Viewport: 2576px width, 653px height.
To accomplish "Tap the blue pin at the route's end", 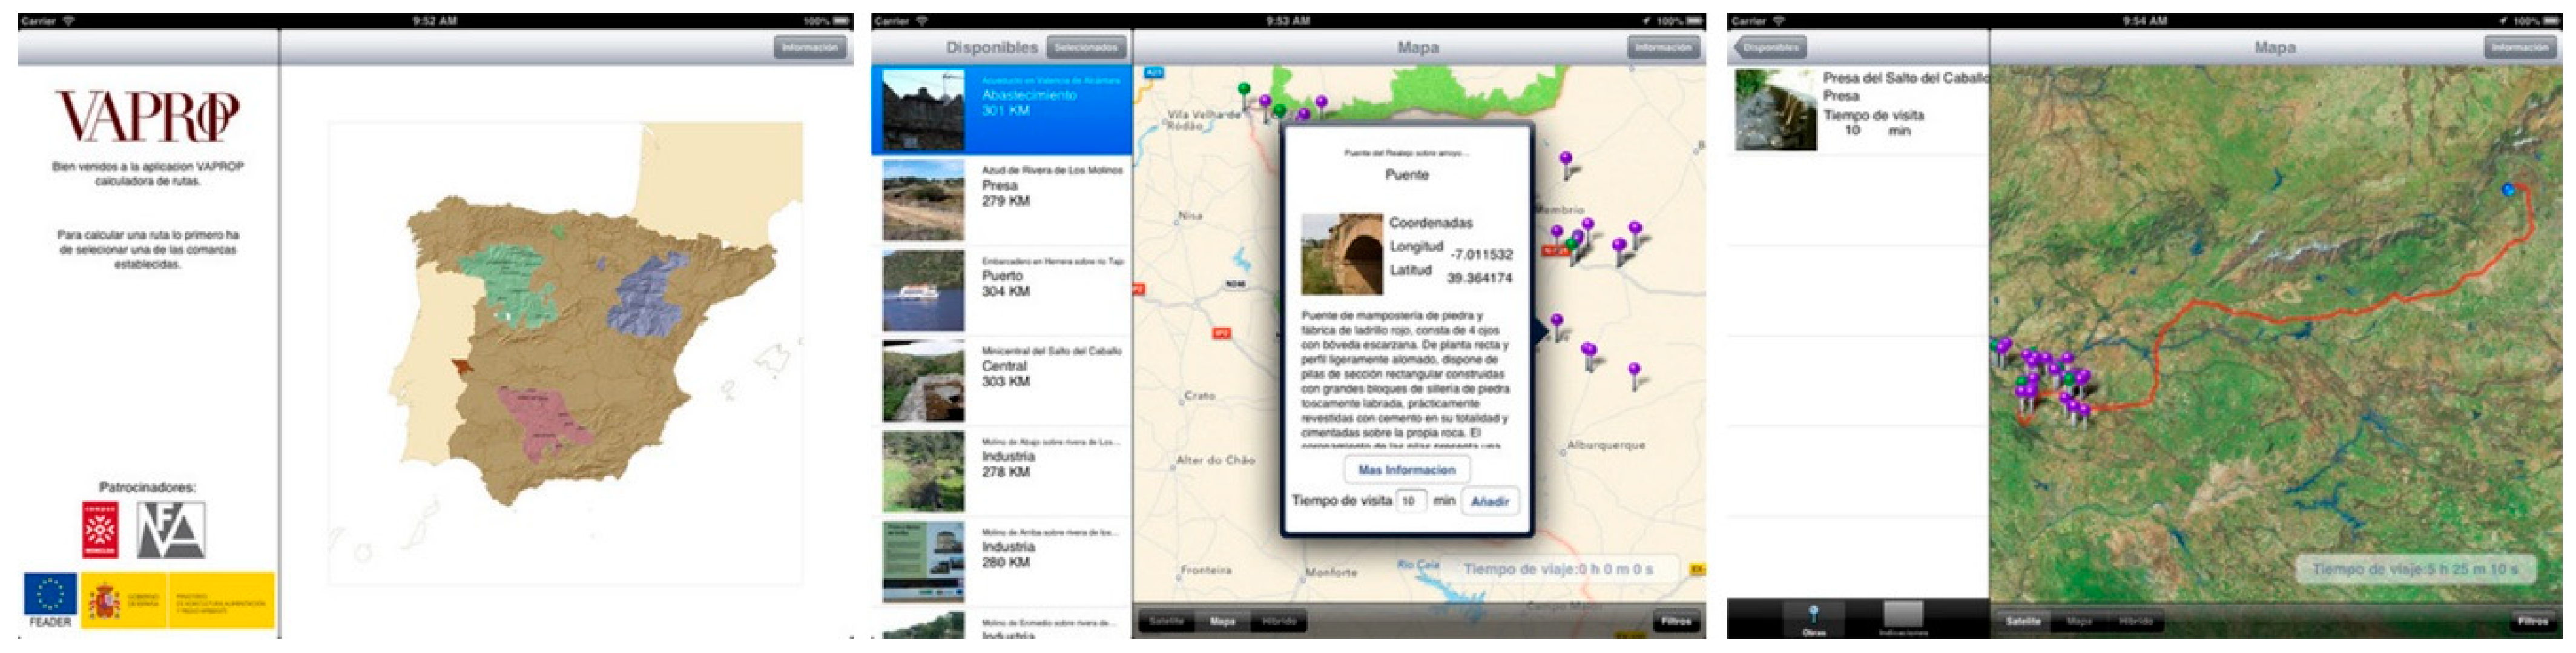I will (2507, 189).
